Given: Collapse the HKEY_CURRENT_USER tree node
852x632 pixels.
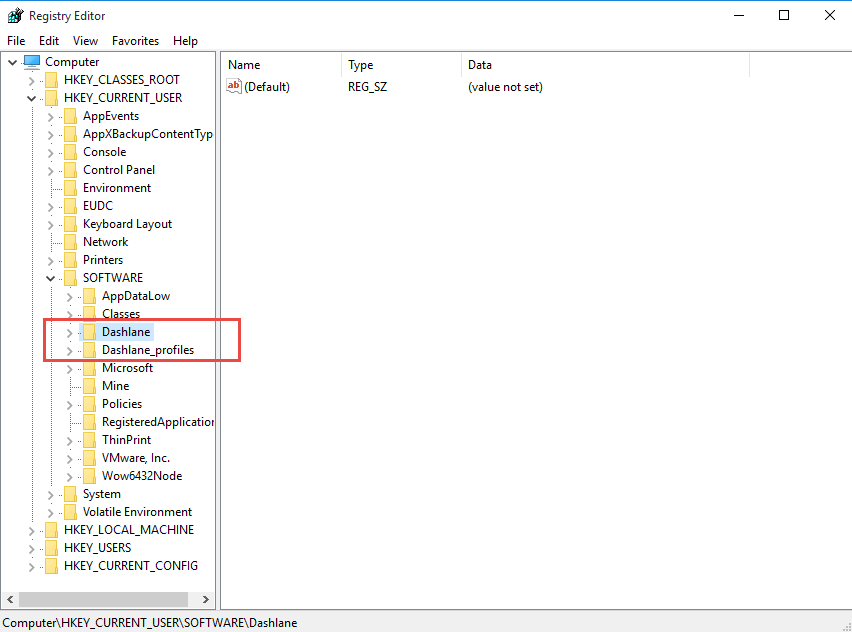Looking at the screenshot, I should (31, 98).
